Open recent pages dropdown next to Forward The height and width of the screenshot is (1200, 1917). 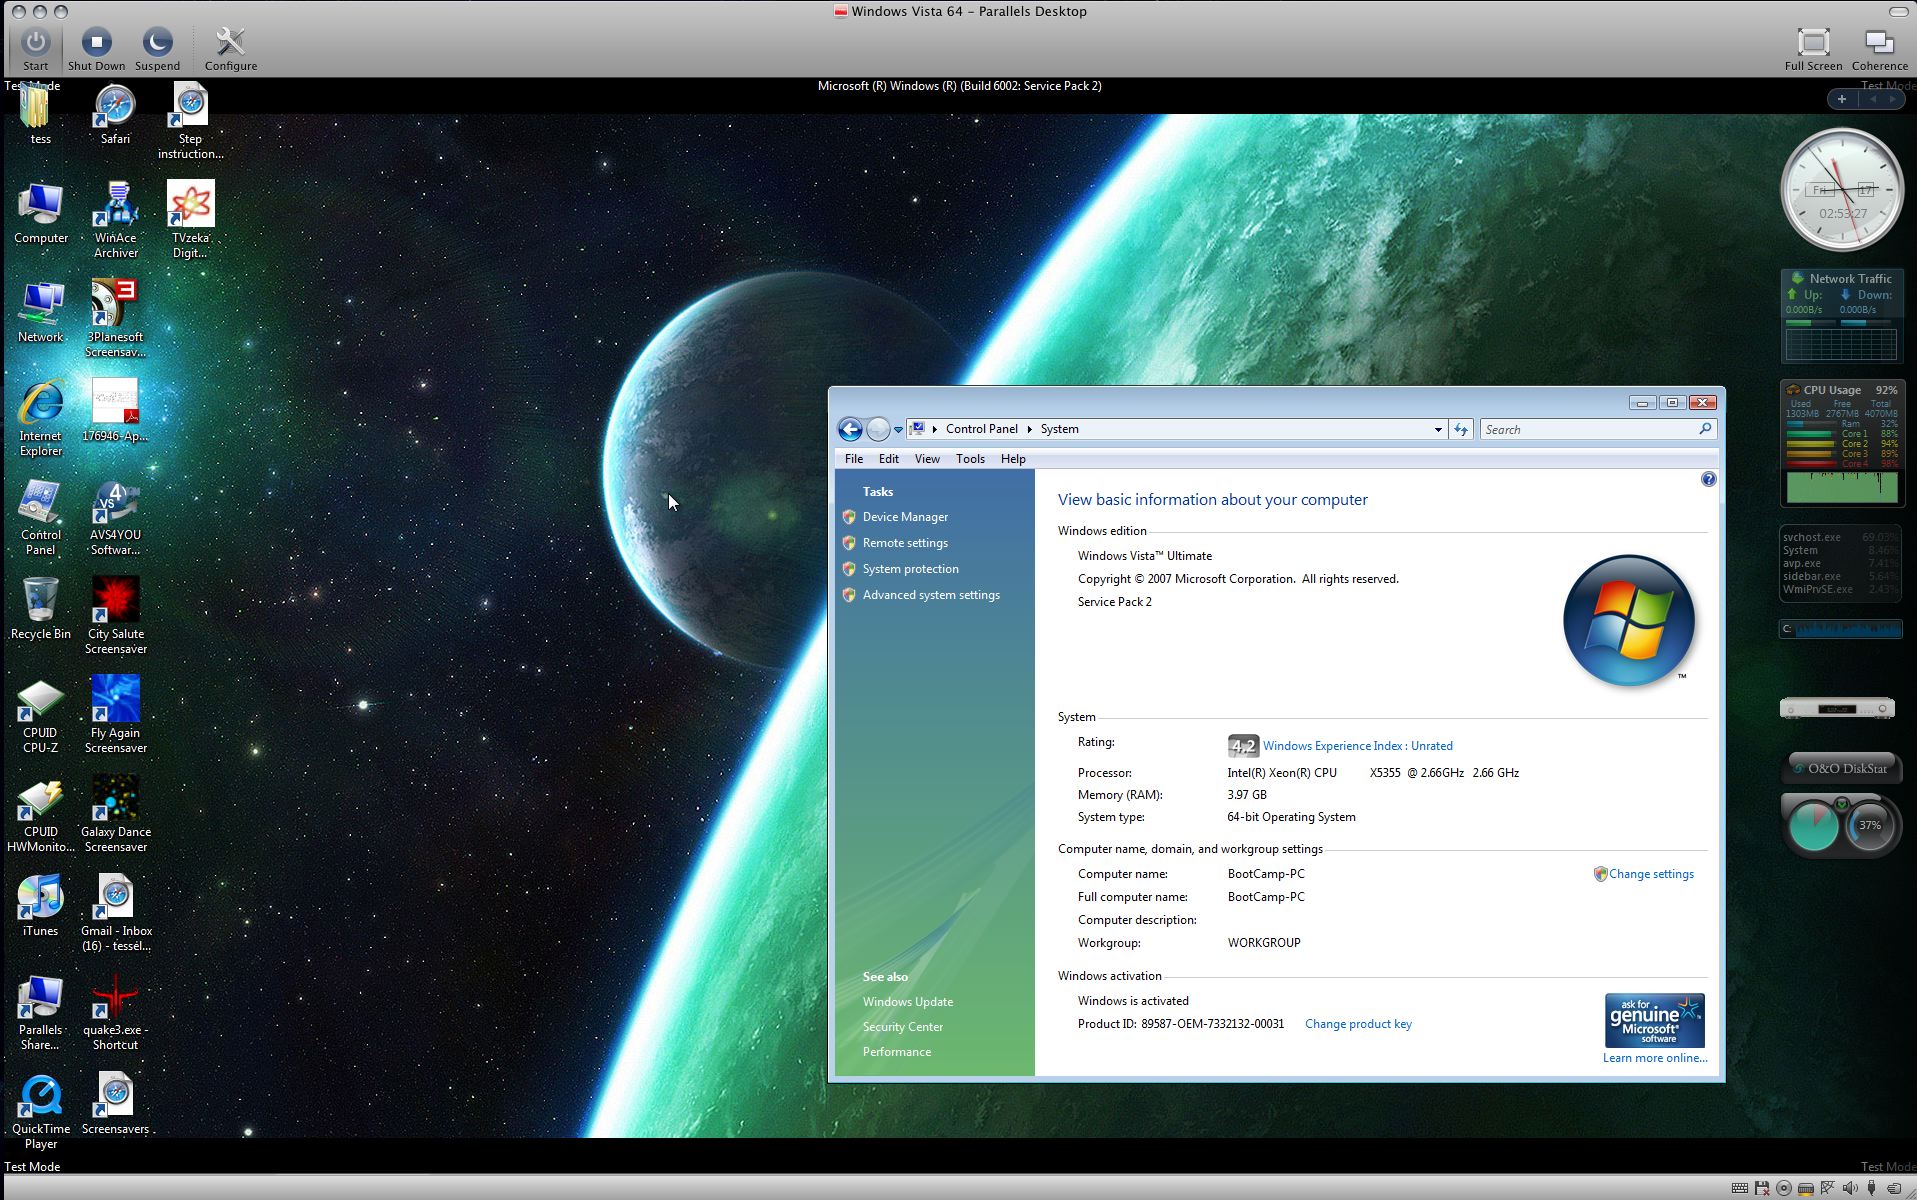point(898,429)
